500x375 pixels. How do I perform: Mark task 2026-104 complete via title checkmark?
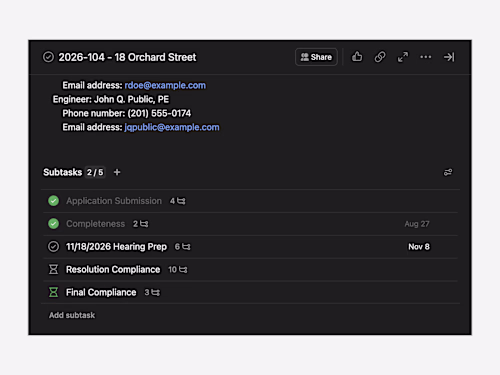(48, 57)
